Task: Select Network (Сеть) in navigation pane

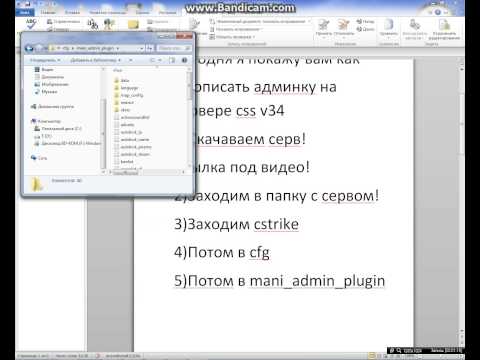Action: (x=39, y=158)
